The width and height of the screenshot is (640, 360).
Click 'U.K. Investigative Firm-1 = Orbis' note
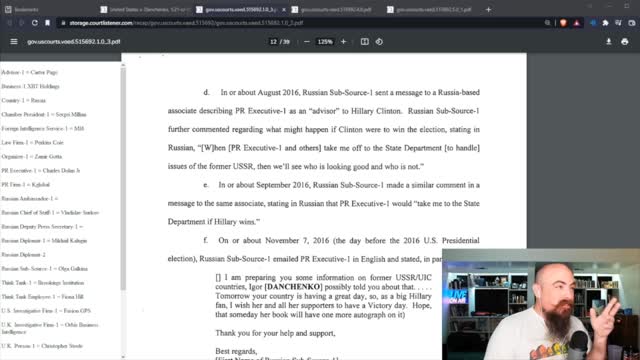[50, 328]
